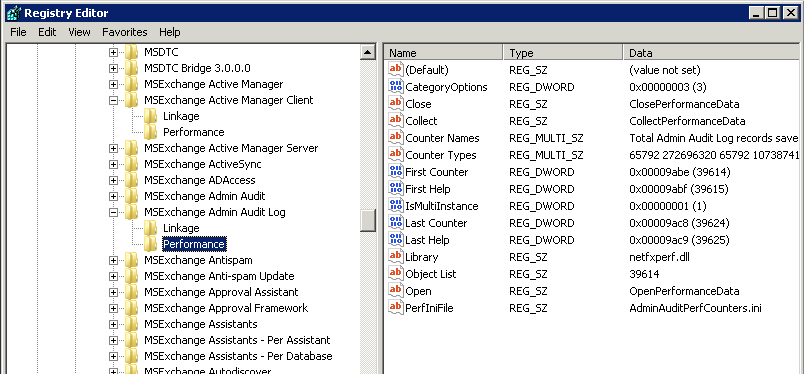Select Performance under MSExchange Active Manager Client
This screenshot has width=804, height=374.
(193, 132)
